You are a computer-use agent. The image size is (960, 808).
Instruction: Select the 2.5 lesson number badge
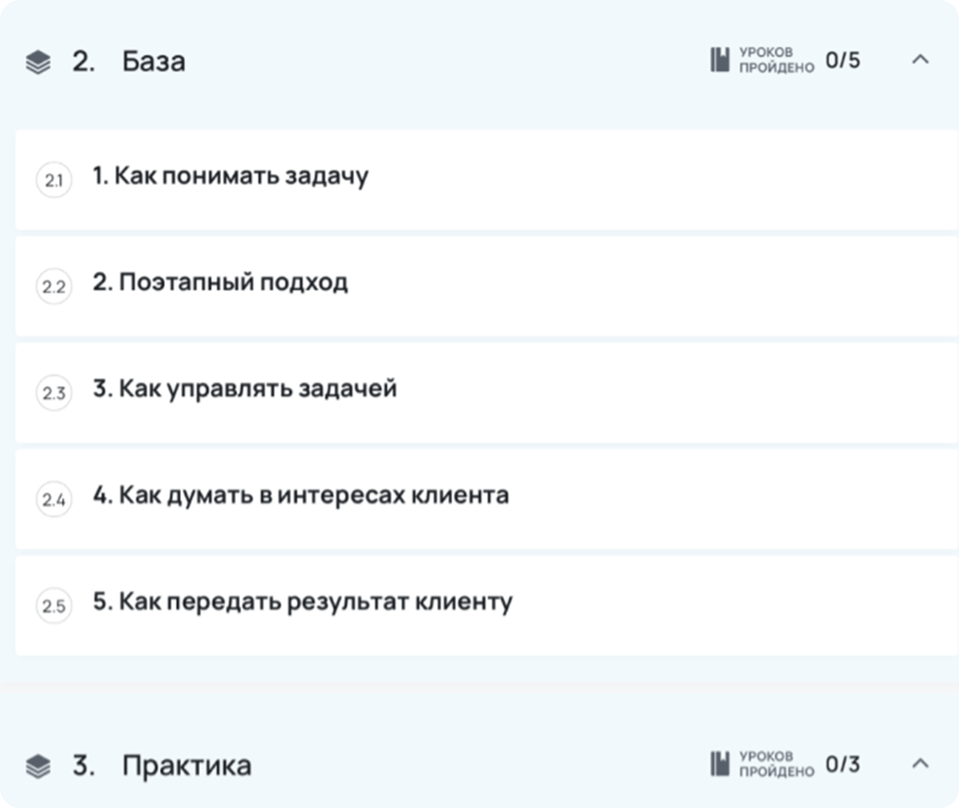click(54, 606)
